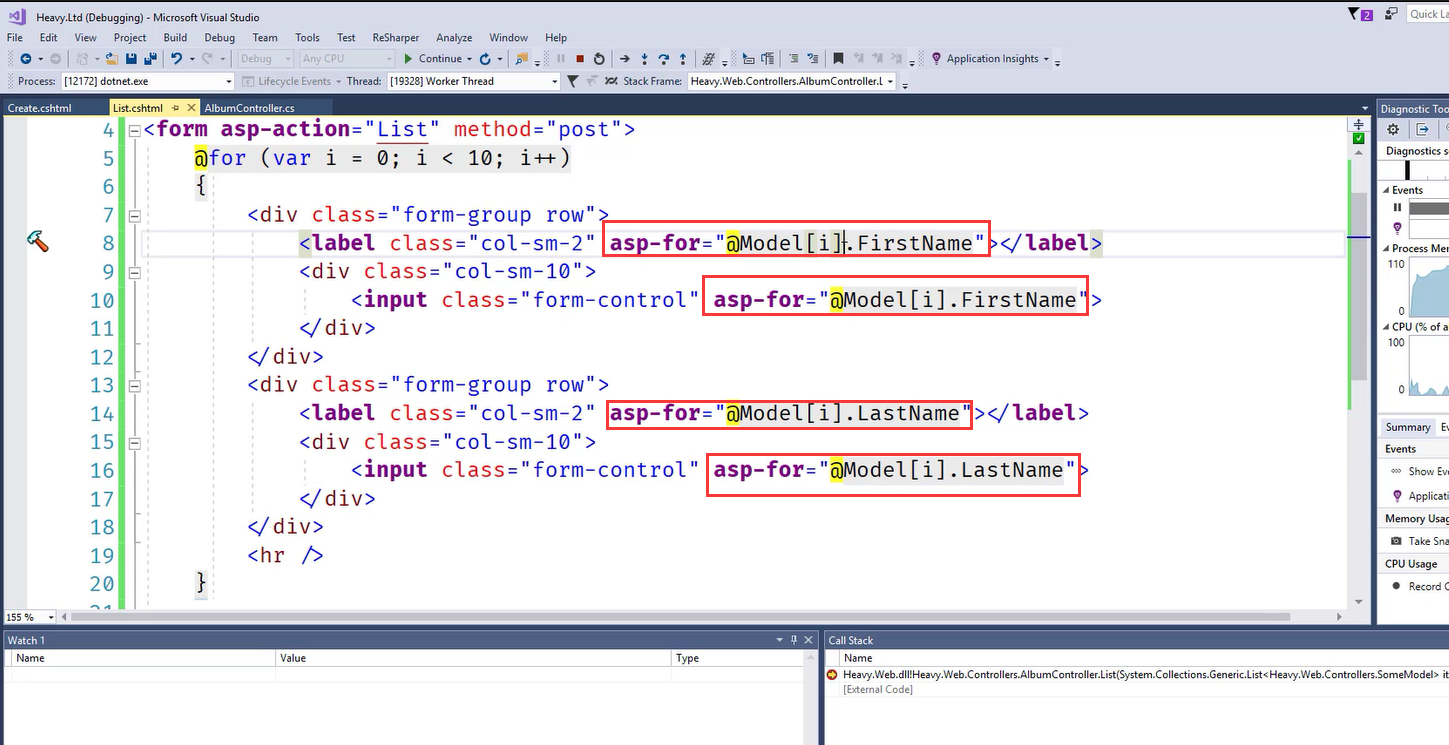Switch to the AlbumController.cs tab

point(249,108)
